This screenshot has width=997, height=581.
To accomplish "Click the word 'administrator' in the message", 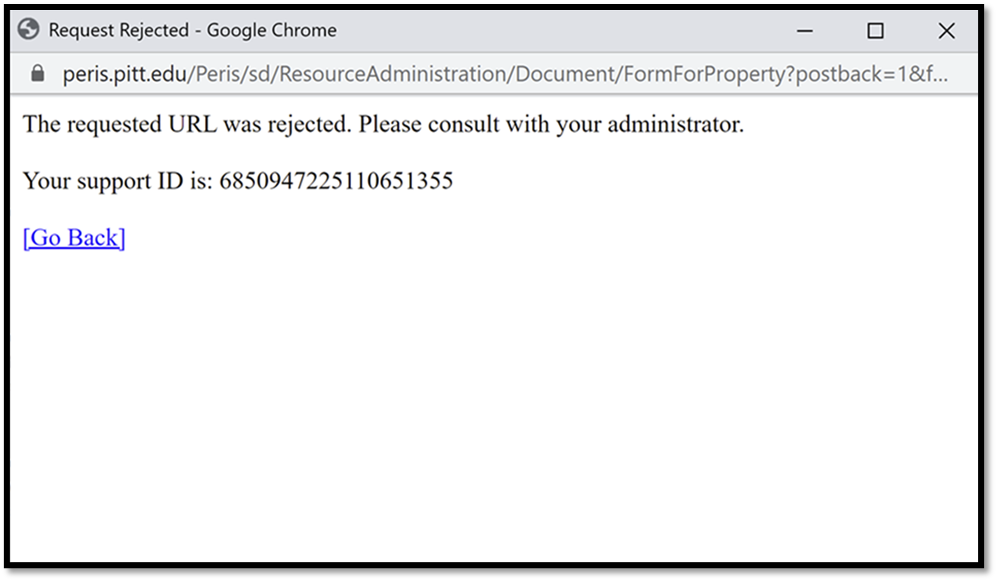I will pyautogui.click(x=675, y=125).
